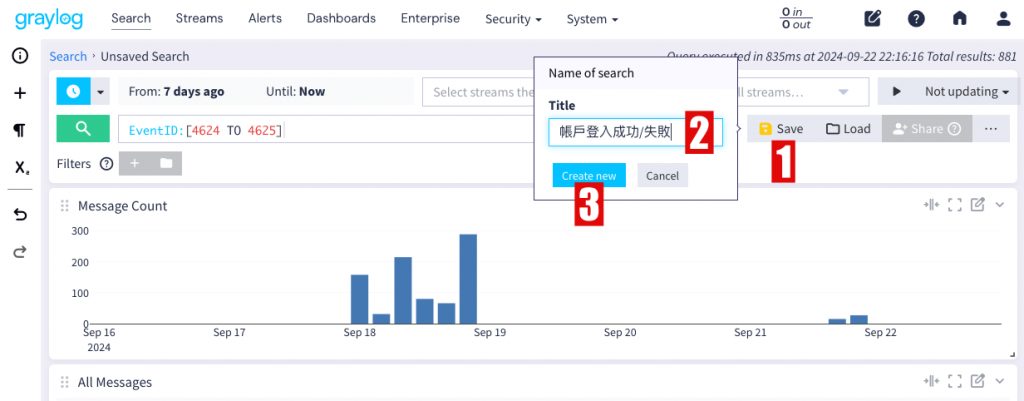Click the time range clock button

[x=73, y=91]
